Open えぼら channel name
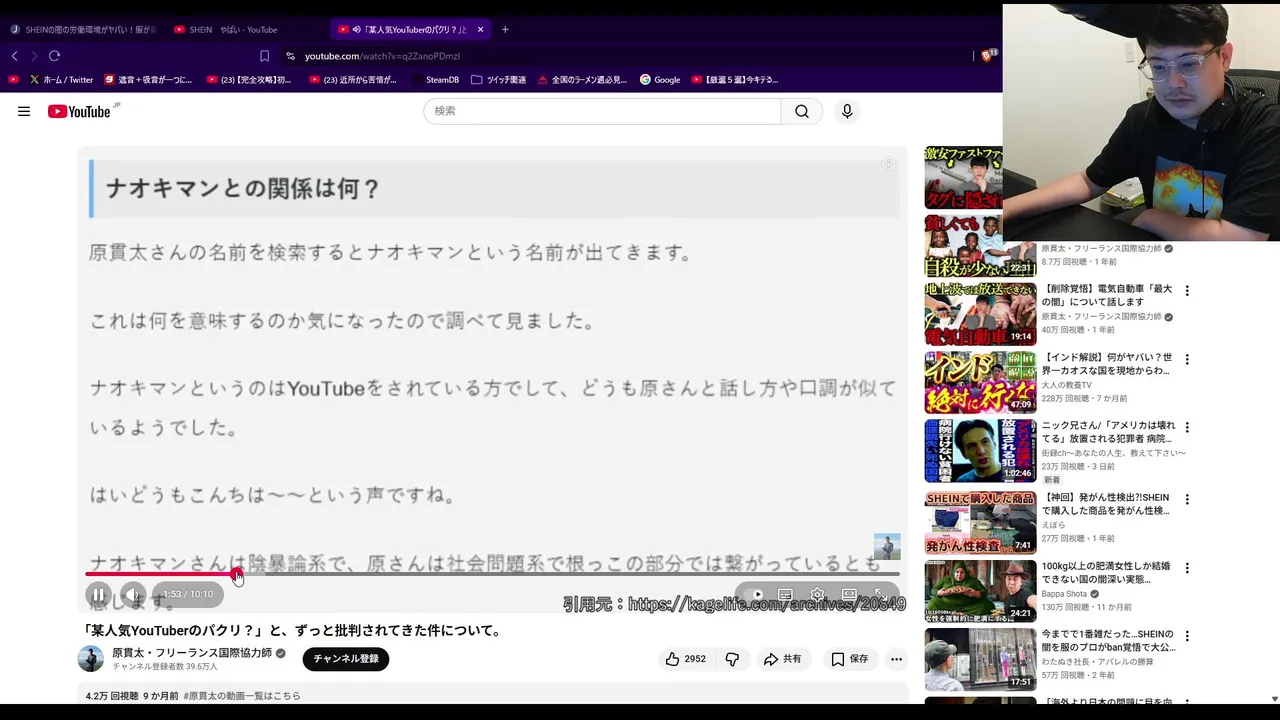Screen dimensions: 1280x720 pos(1054,525)
